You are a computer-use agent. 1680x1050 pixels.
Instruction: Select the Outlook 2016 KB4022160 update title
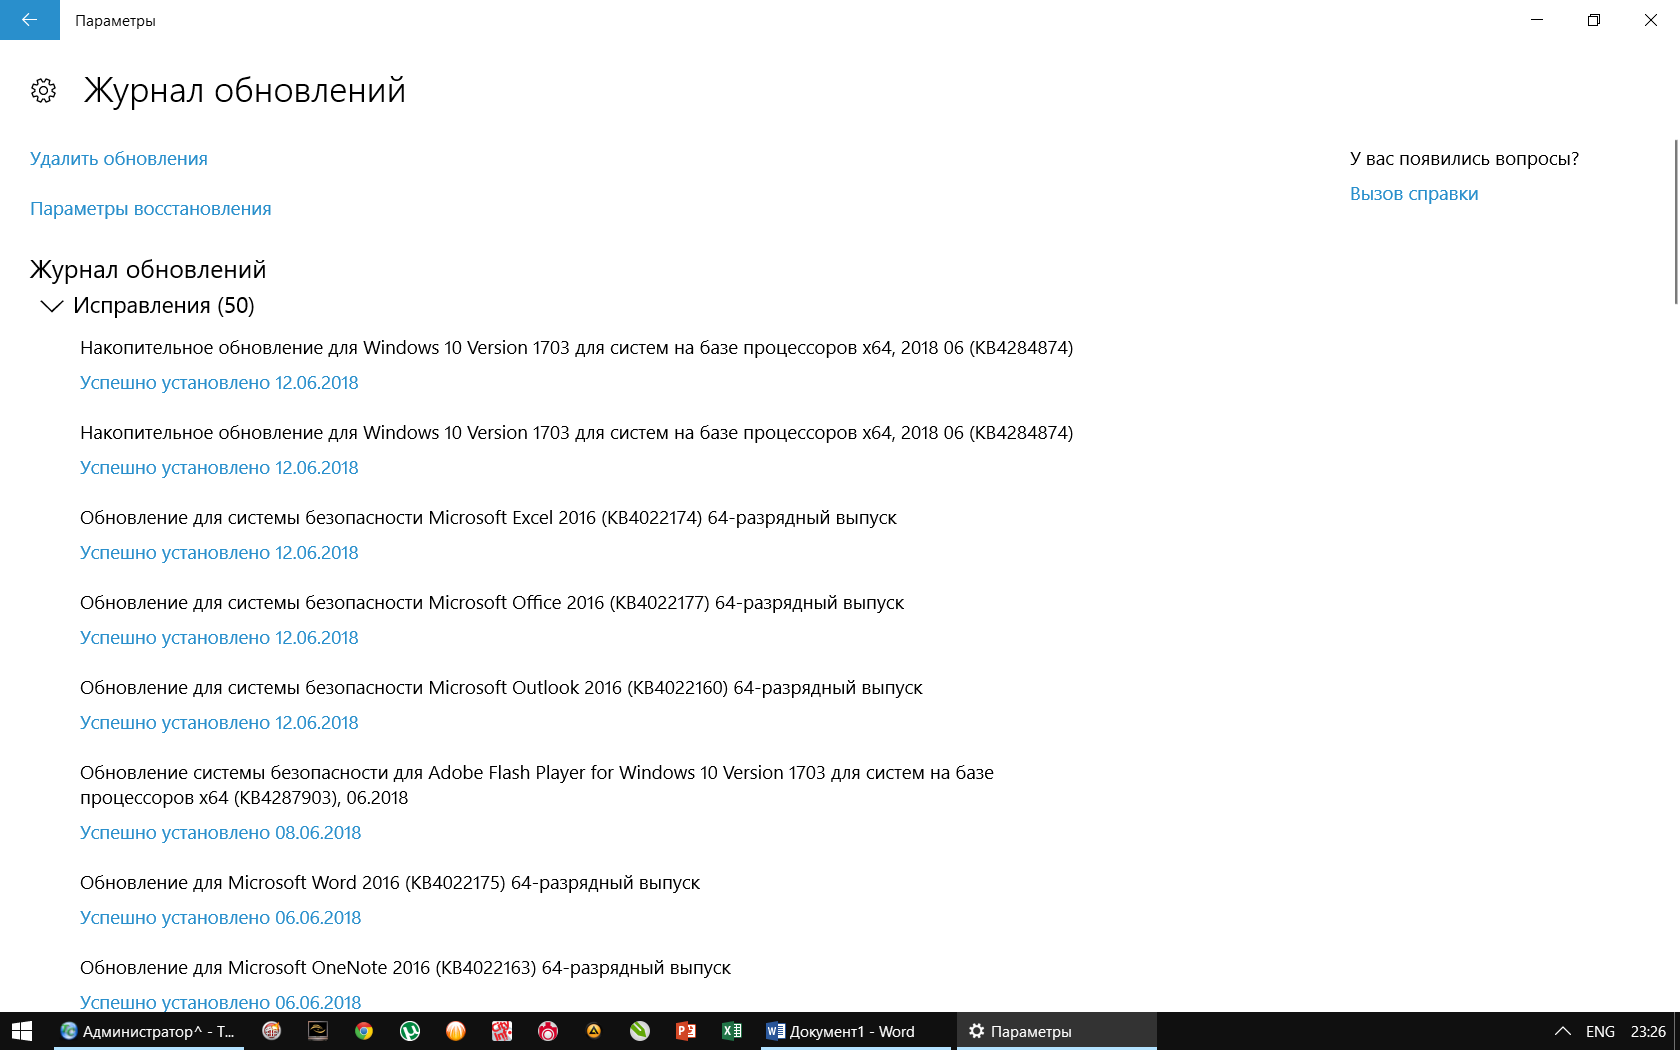501,688
